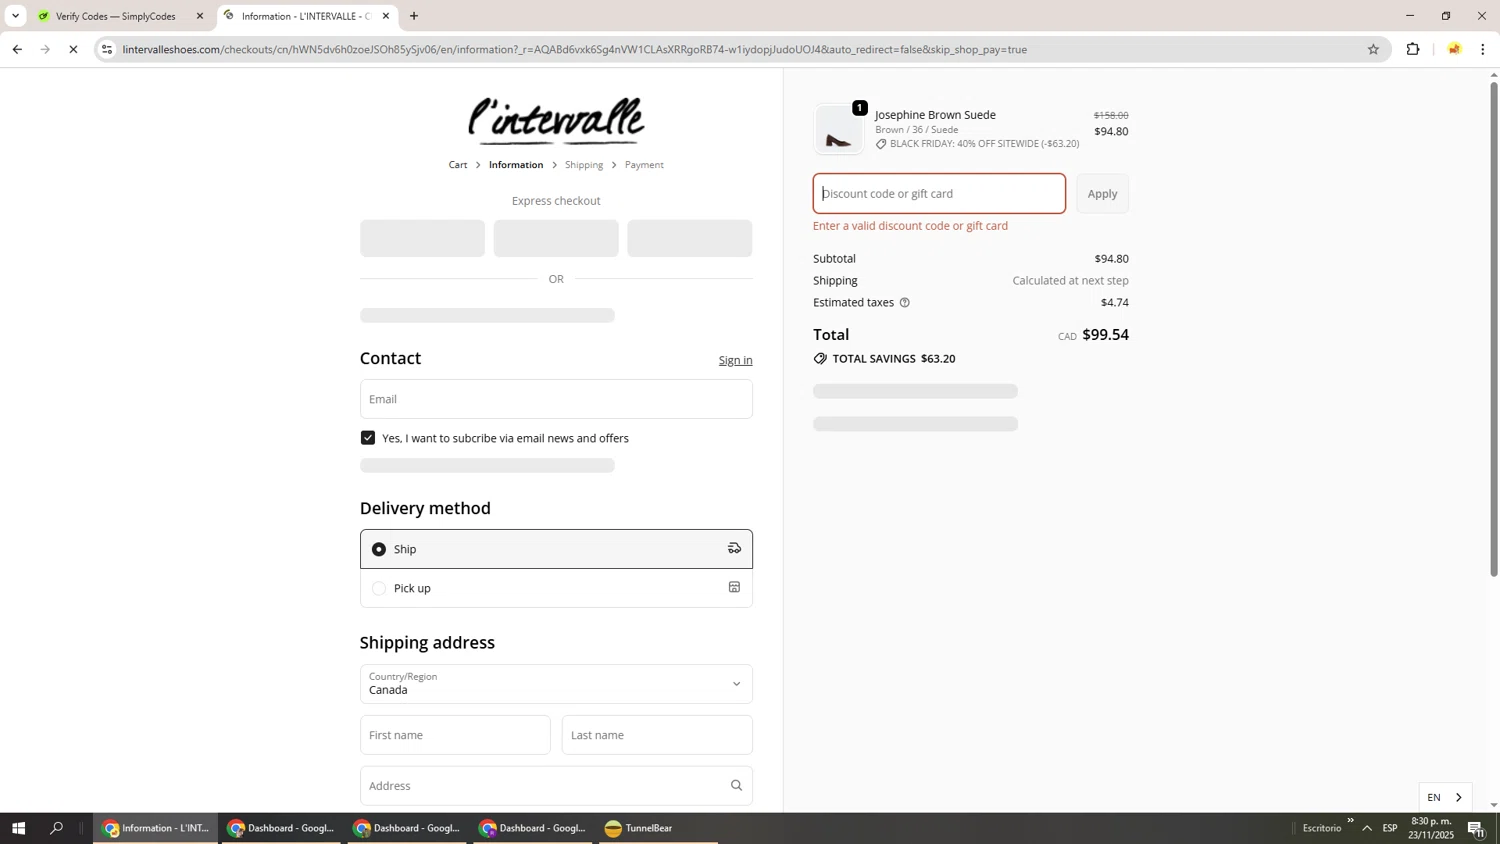Uncheck email news and offers checkbox
The image size is (1500, 844).
point(368,438)
